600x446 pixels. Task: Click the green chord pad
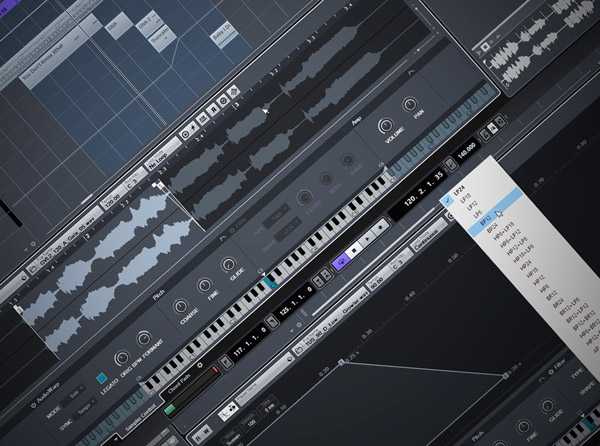[170, 409]
